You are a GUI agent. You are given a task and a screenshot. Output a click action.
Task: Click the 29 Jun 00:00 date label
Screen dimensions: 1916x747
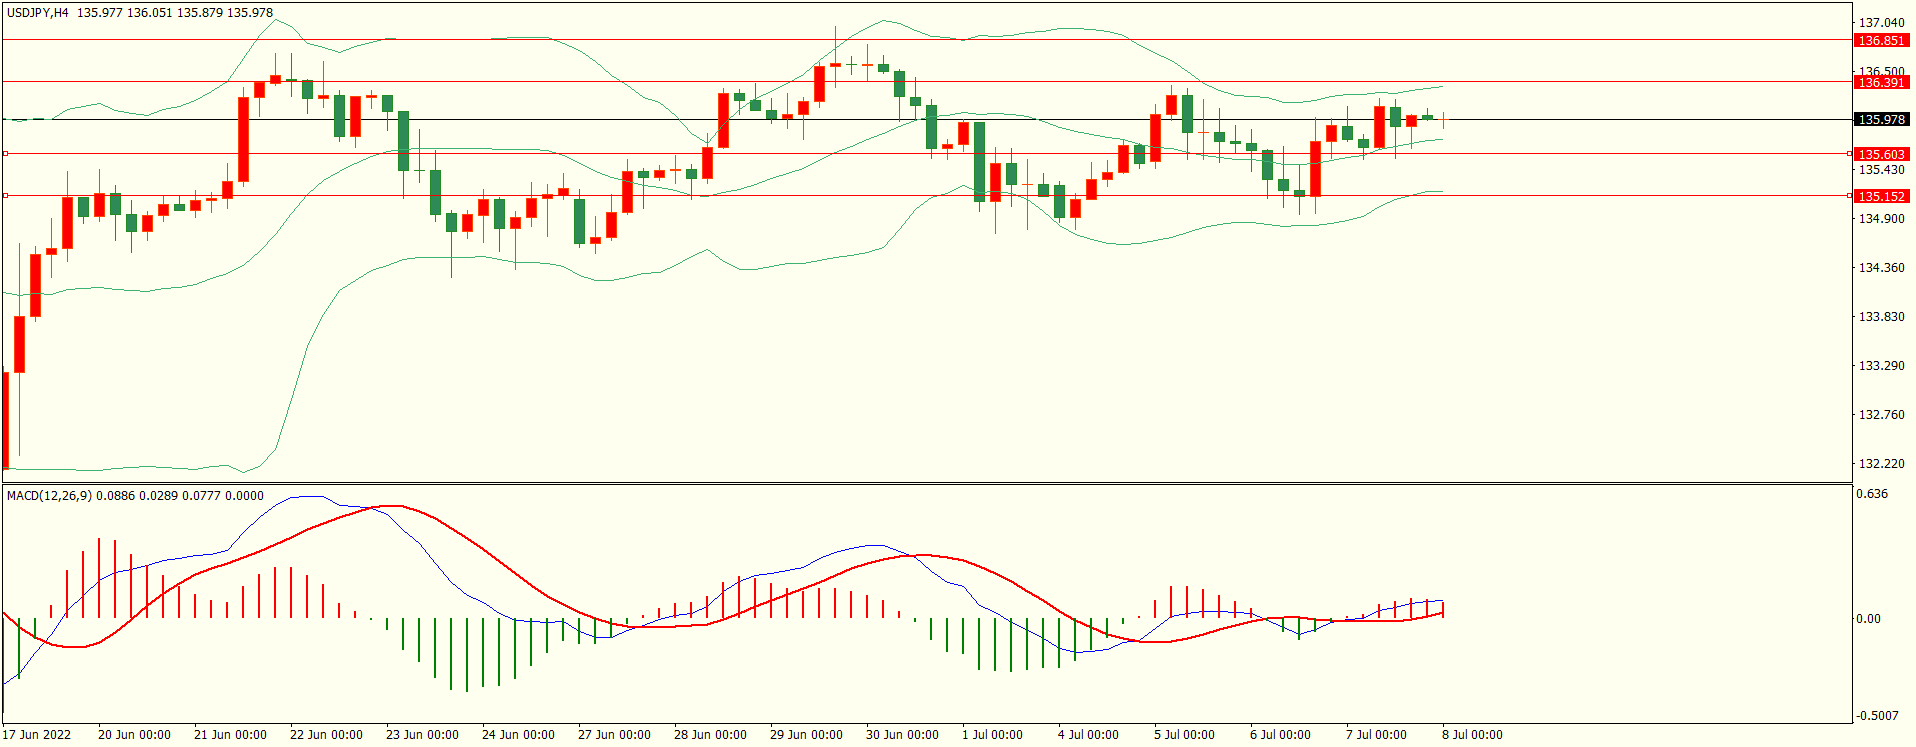[x=806, y=735]
